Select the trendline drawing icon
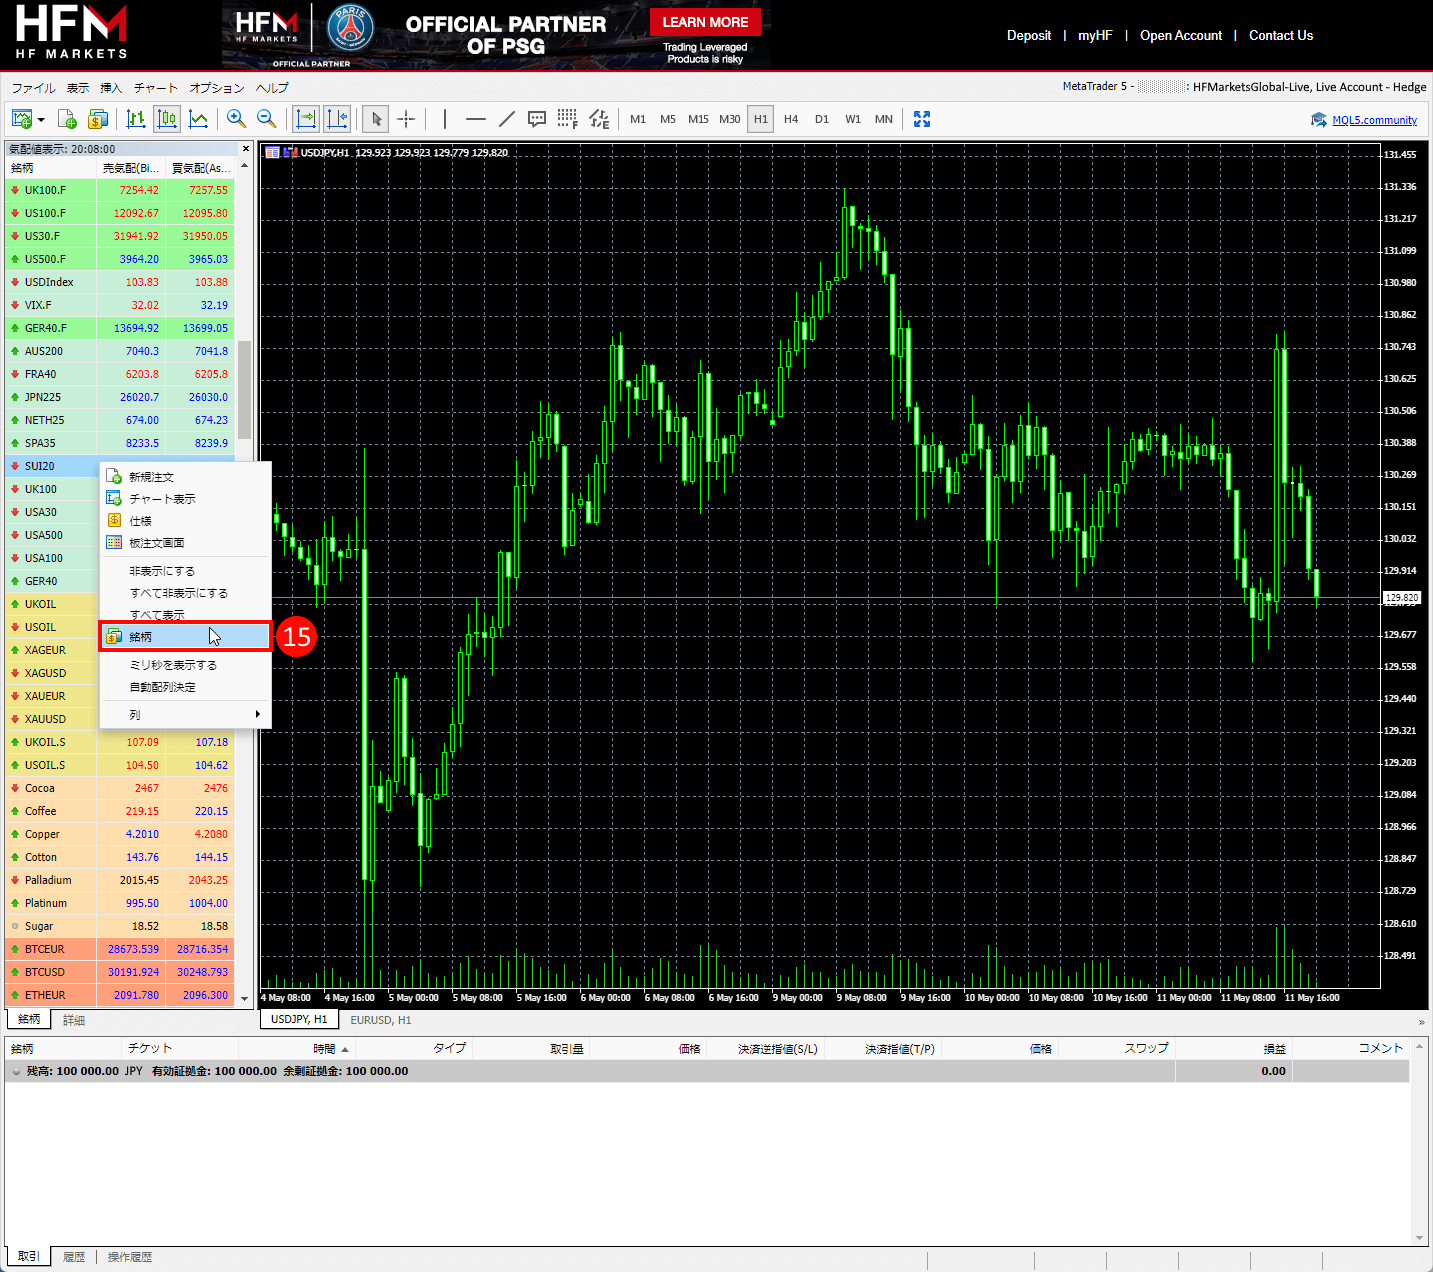The height and width of the screenshot is (1272, 1433). tap(507, 119)
